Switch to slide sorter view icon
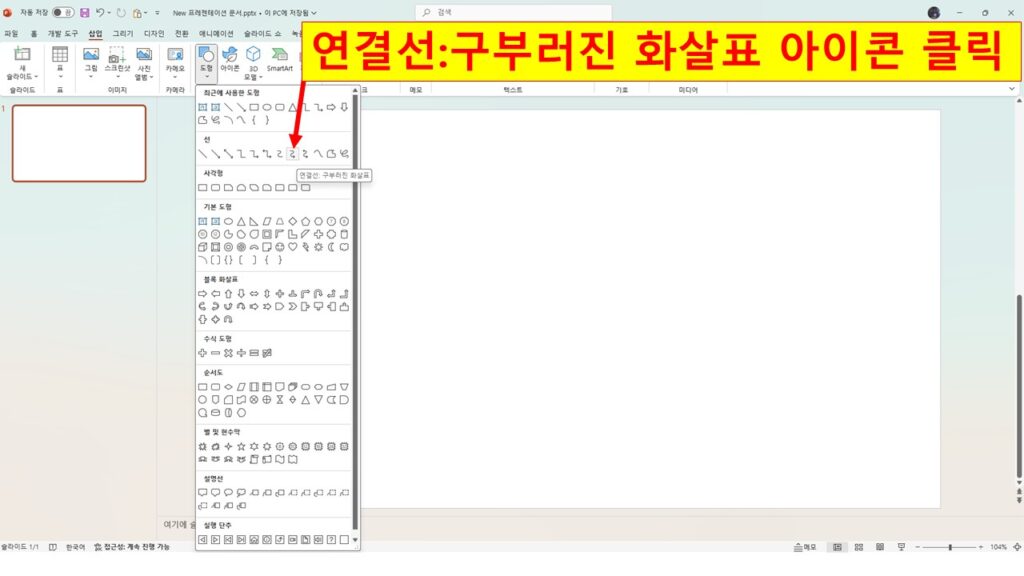This screenshot has width=1024, height=576. (x=859, y=547)
